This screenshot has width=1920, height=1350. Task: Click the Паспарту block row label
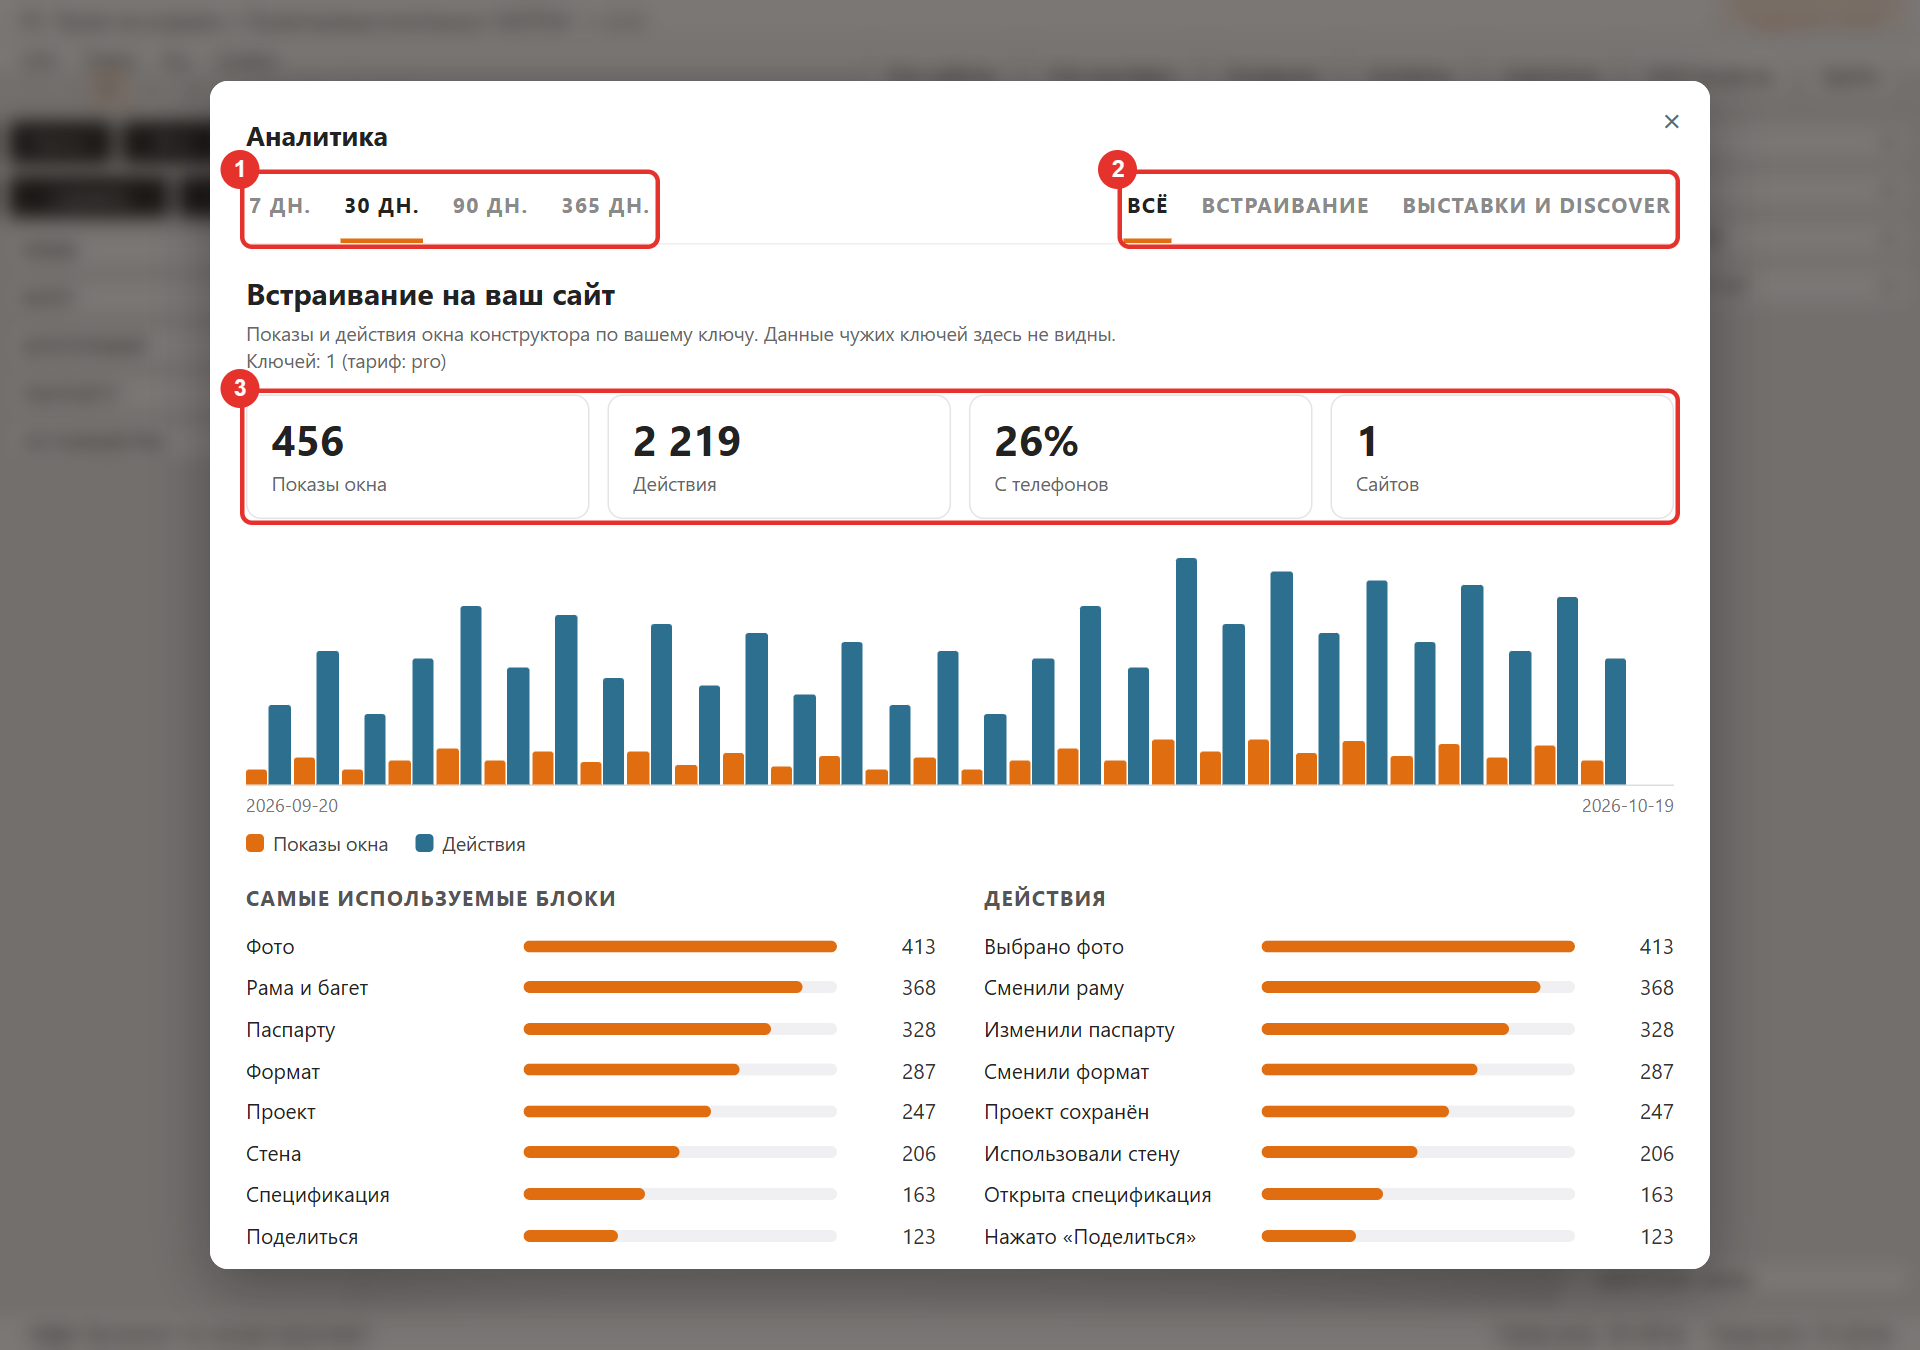click(x=290, y=1029)
